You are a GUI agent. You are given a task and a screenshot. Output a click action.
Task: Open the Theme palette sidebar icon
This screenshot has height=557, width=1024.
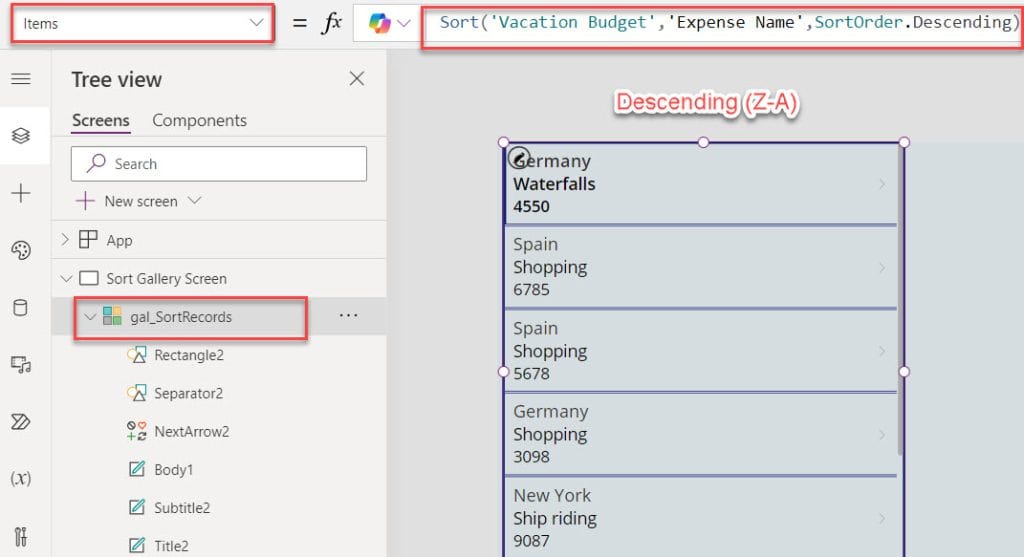[21, 250]
